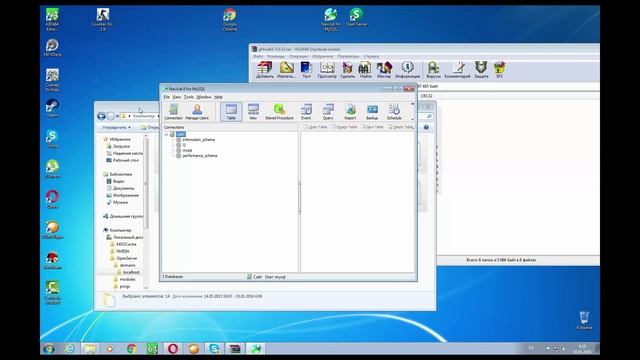
Task: Click Explorer Back navigation button
Action: (x=101, y=116)
